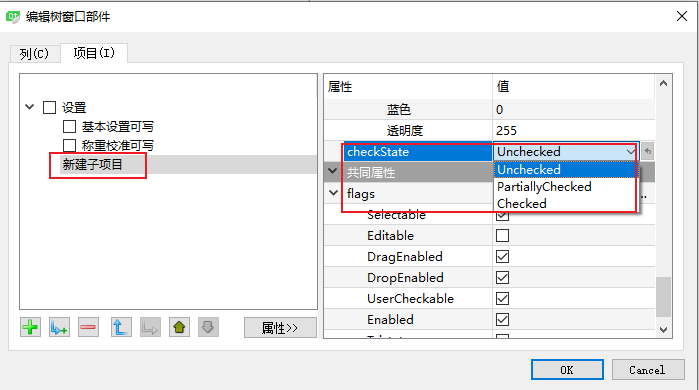Switch to the 项目(I) tab
Viewport: 699px width, 390px height.
tap(94, 53)
